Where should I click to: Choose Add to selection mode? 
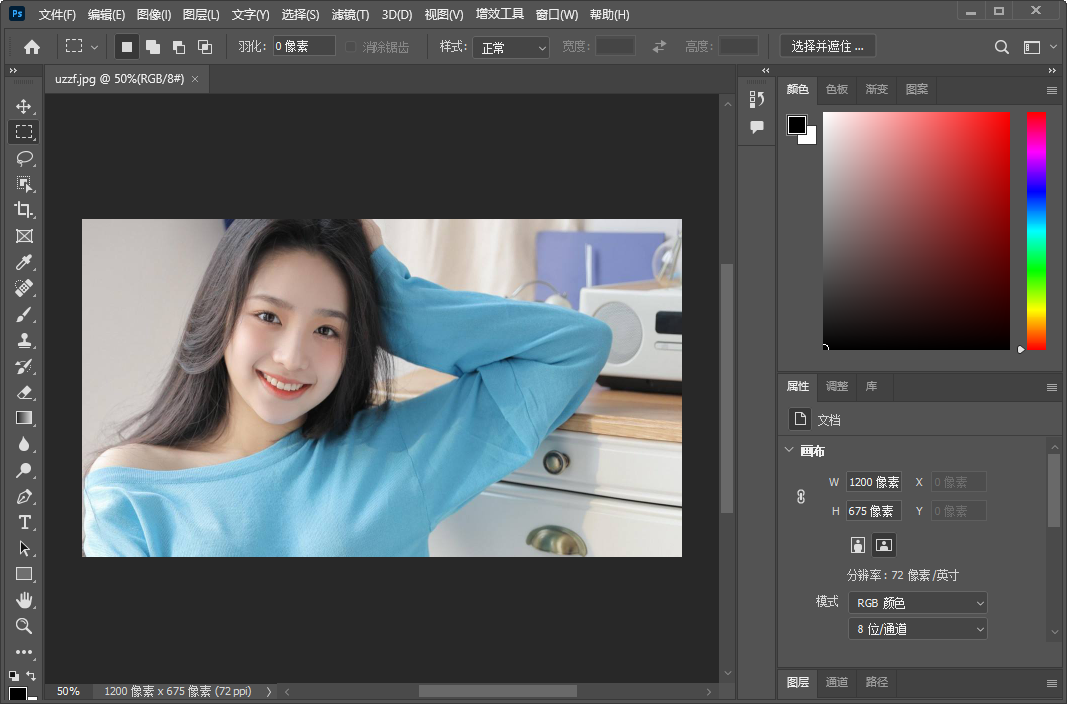click(x=153, y=47)
